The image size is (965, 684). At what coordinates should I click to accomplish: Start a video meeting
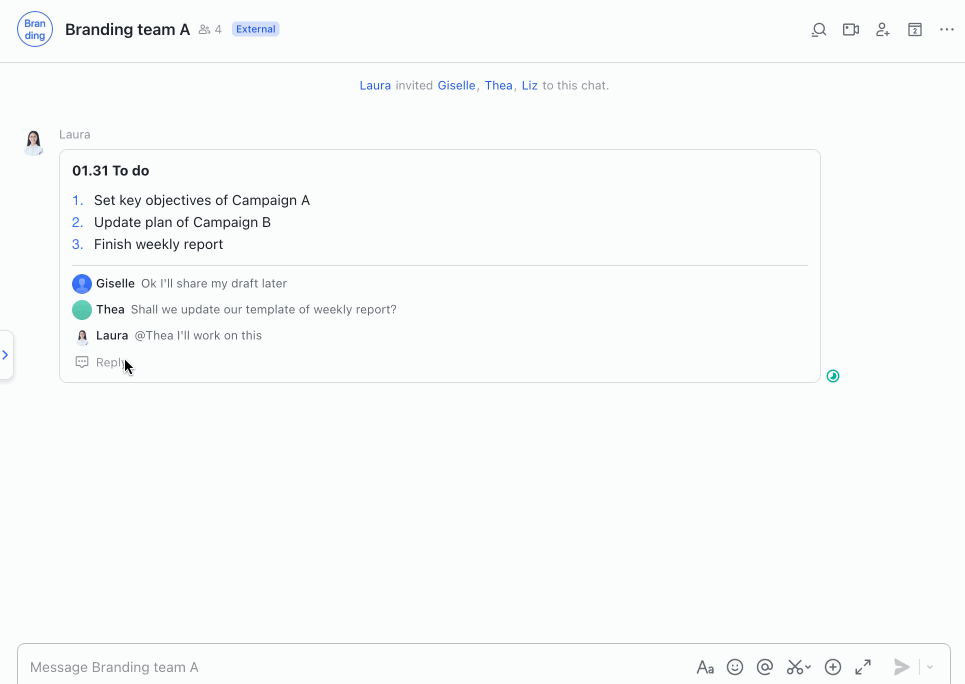pos(850,29)
